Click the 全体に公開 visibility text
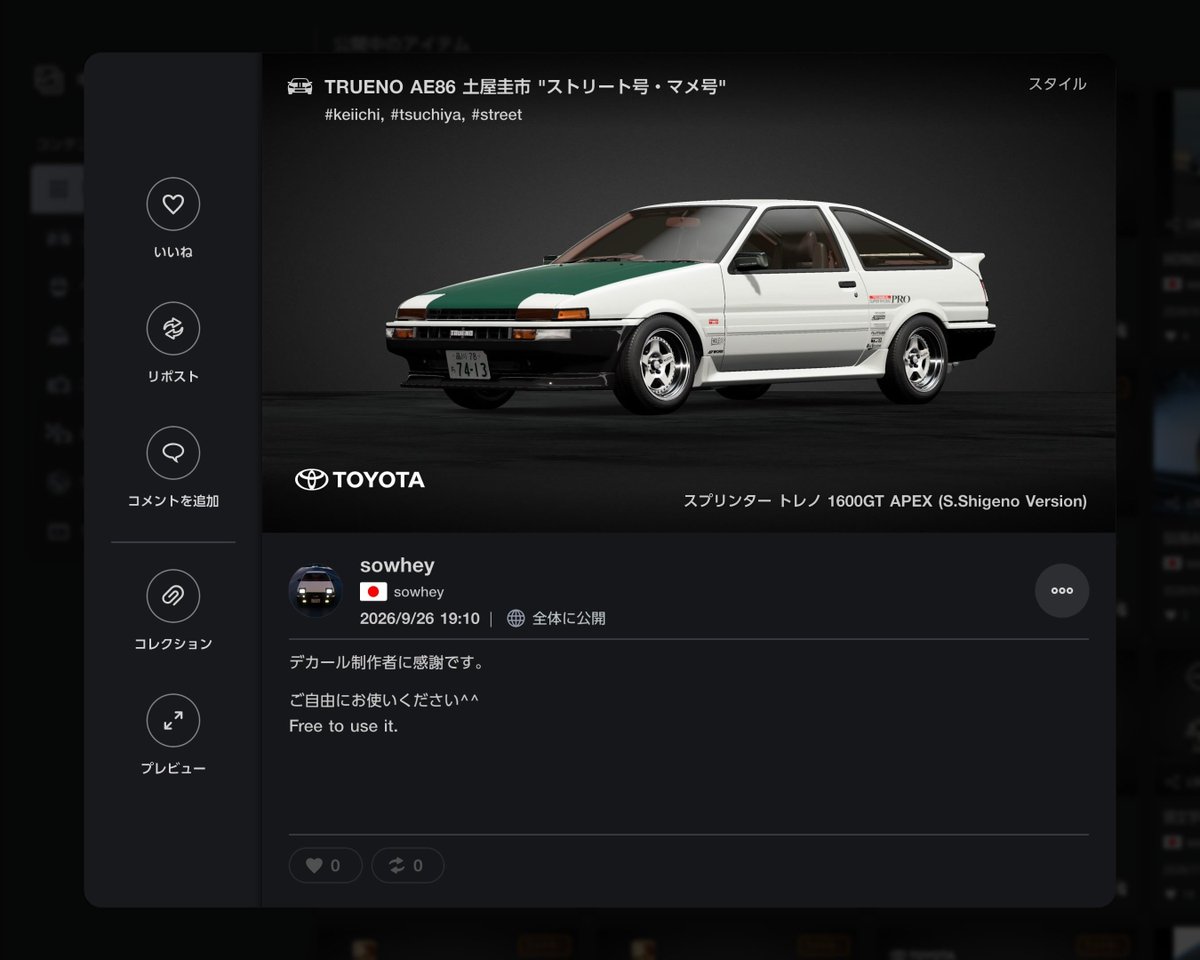Image resolution: width=1200 pixels, height=960 pixels. (568, 618)
